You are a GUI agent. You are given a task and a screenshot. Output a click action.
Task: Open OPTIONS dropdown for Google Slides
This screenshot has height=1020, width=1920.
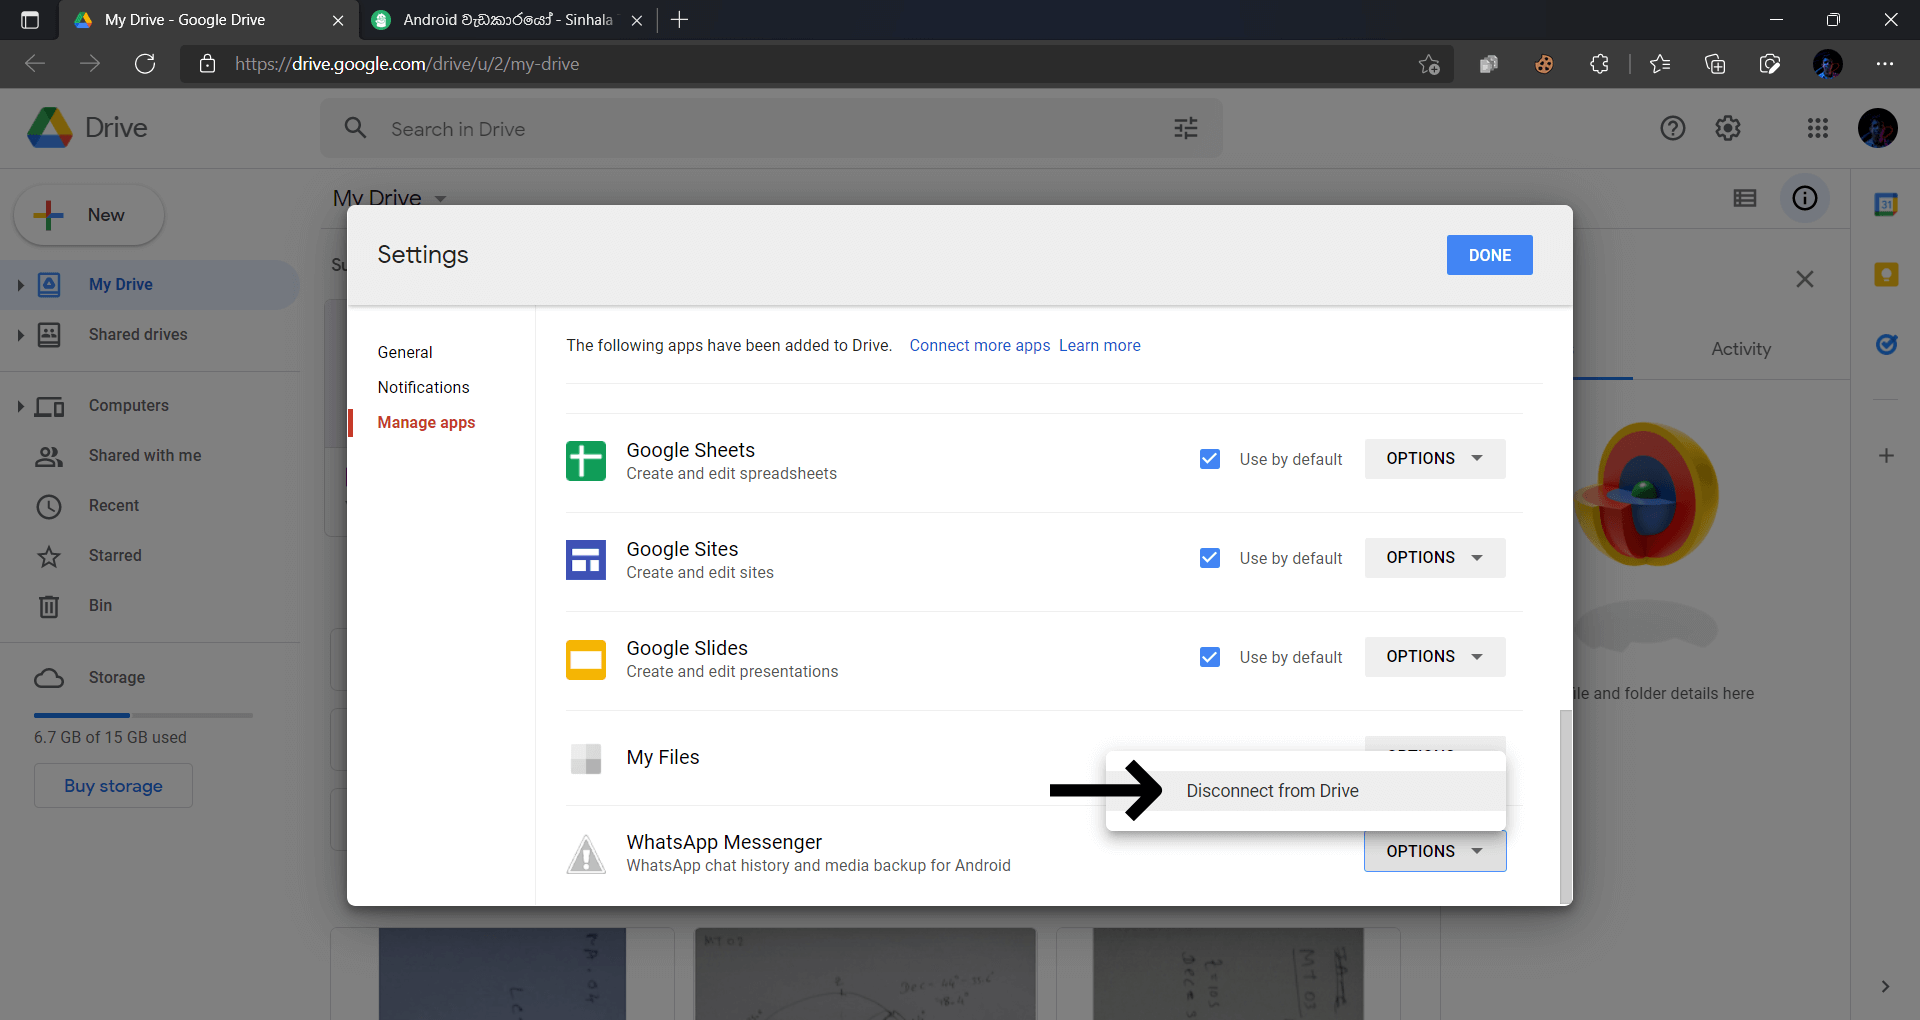pos(1435,657)
